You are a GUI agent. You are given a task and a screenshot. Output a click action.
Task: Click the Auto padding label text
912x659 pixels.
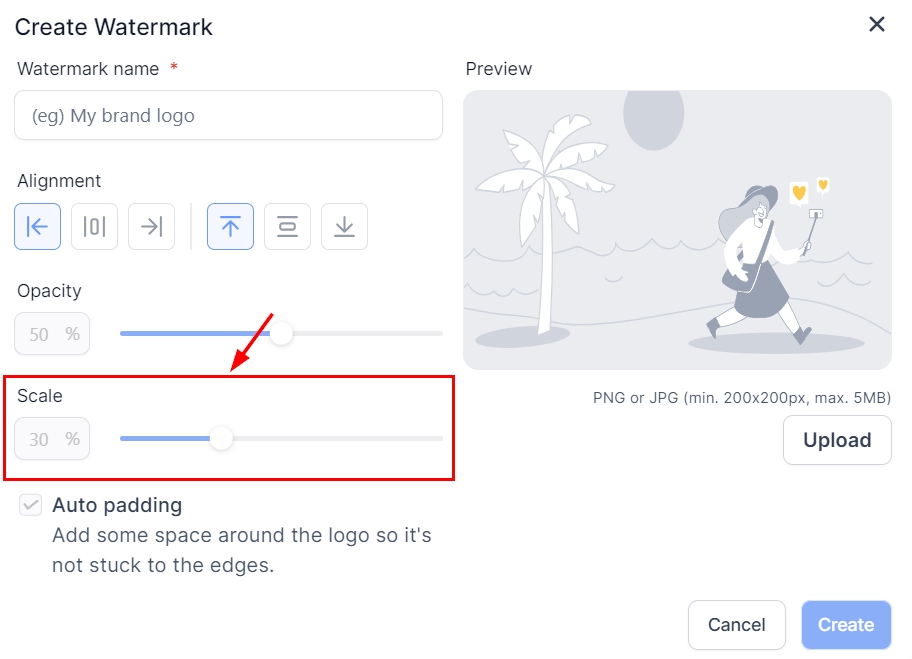(x=117, y=505)
